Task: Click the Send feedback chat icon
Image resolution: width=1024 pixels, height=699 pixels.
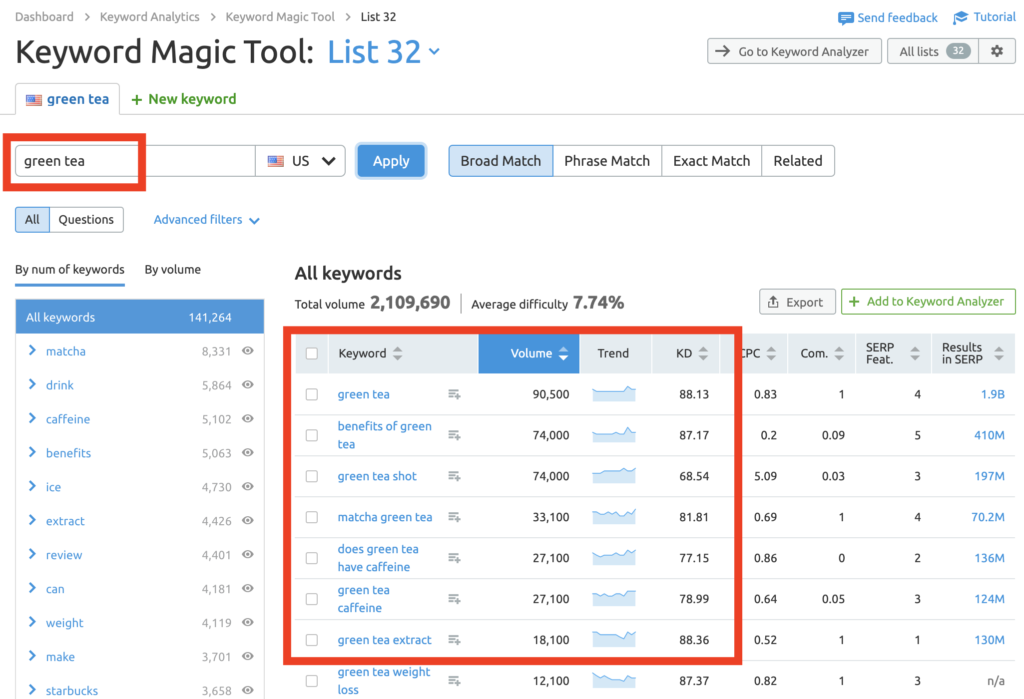Action: (846, 18)
